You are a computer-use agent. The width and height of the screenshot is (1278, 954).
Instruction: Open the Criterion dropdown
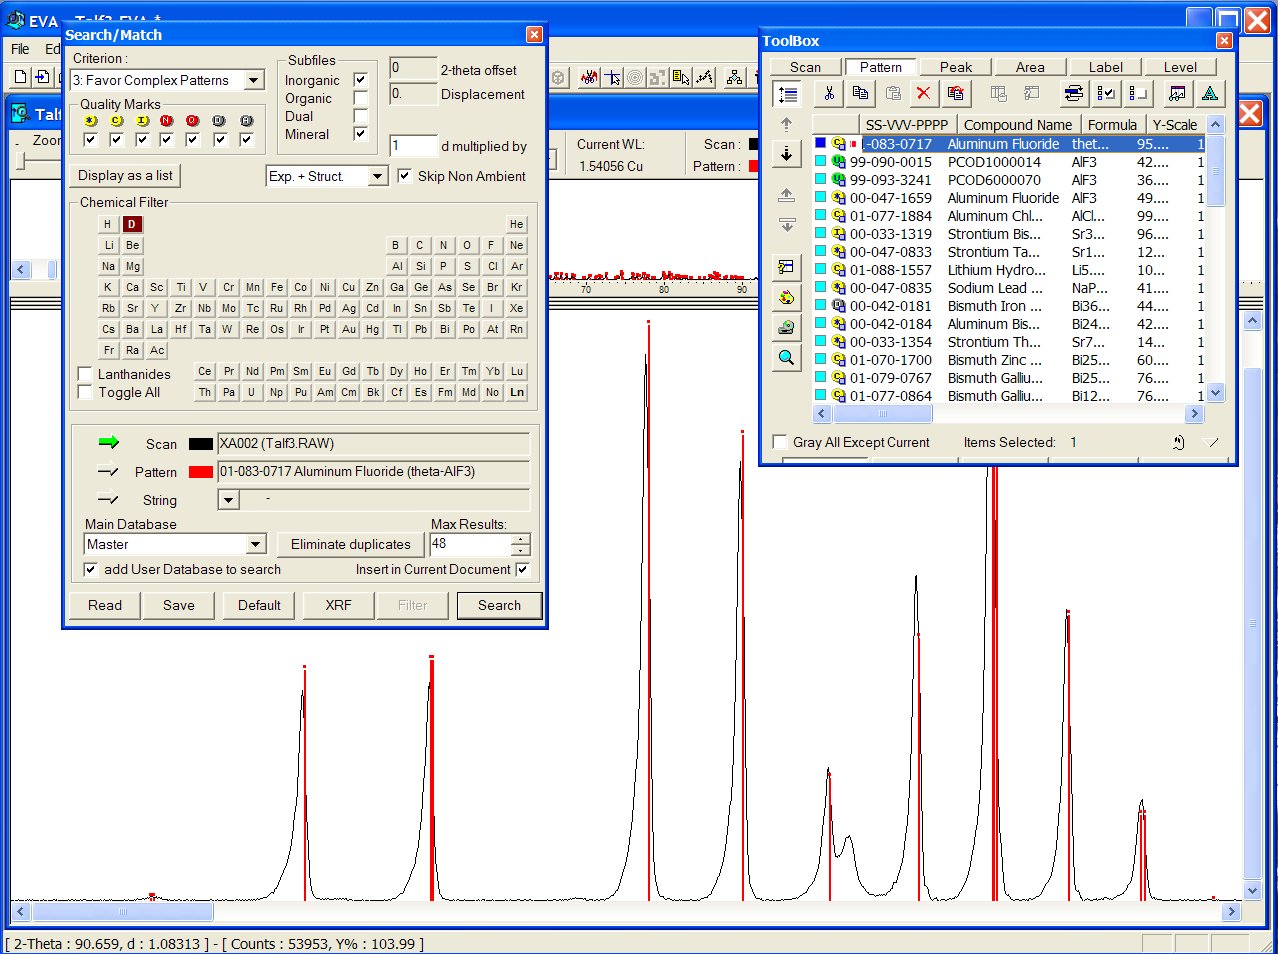point(254,80)
